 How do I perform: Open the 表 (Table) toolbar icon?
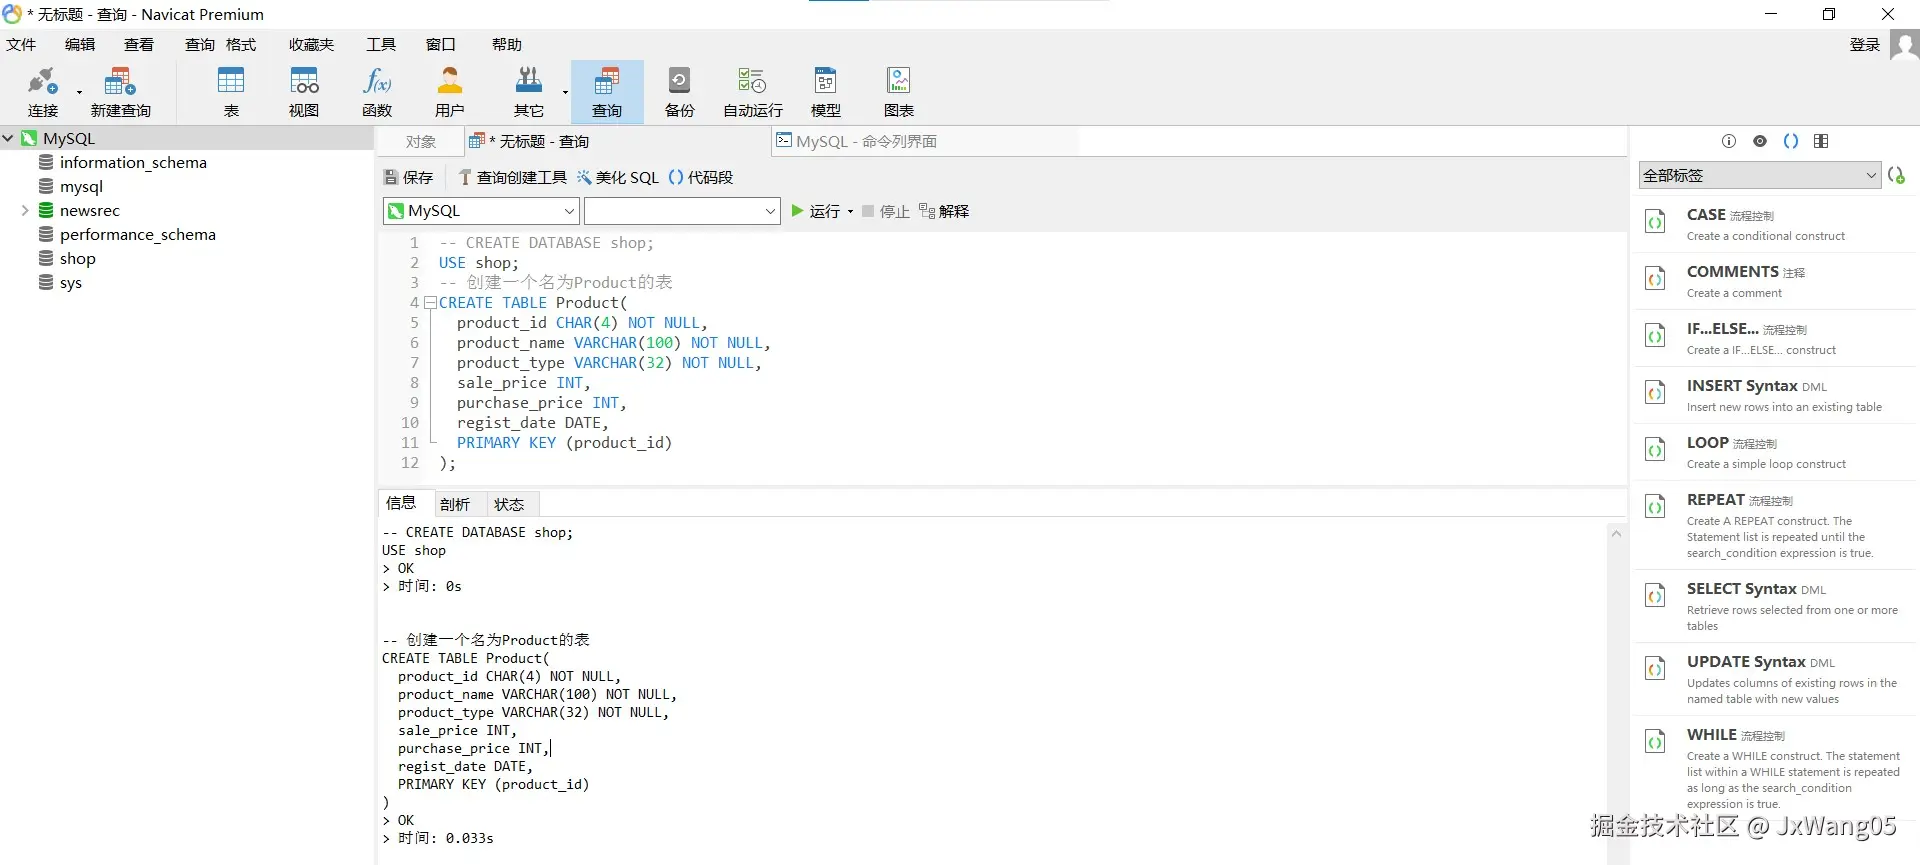[x=231, y=92]
